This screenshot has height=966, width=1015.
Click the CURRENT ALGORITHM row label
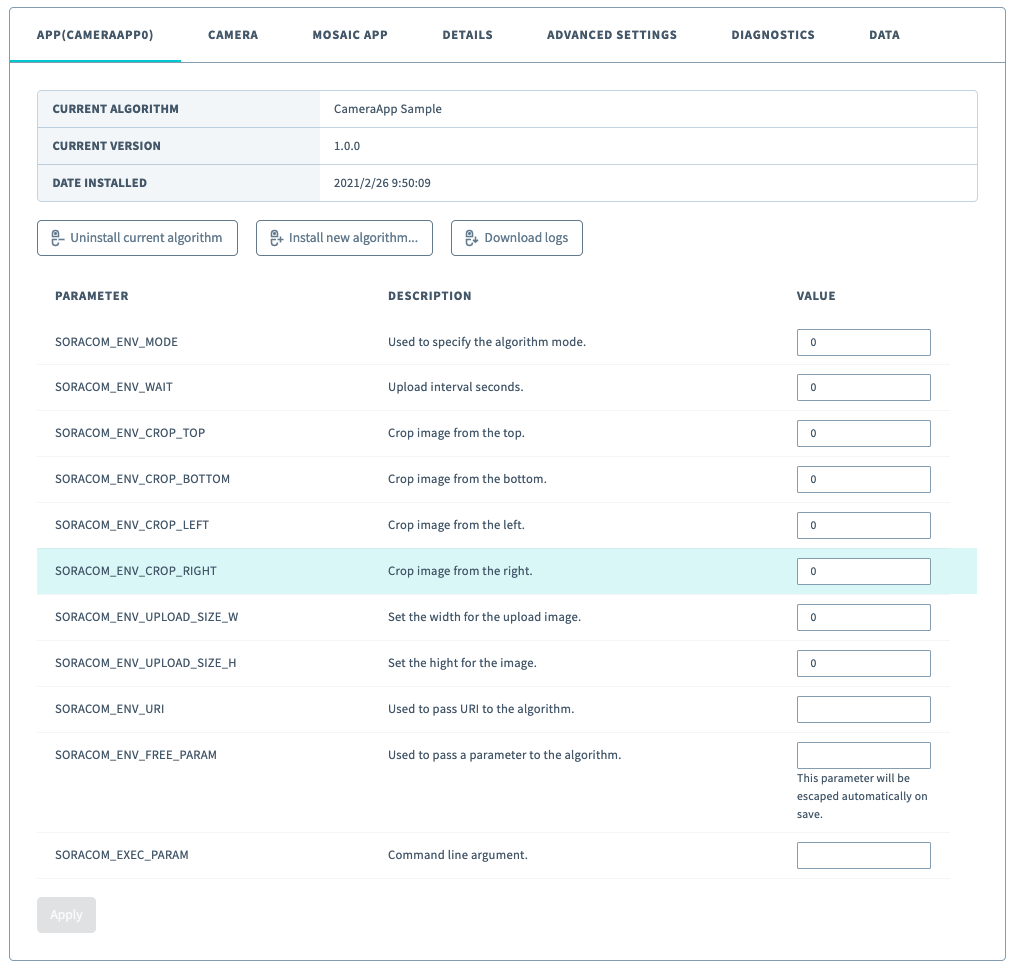click(115, 109)
